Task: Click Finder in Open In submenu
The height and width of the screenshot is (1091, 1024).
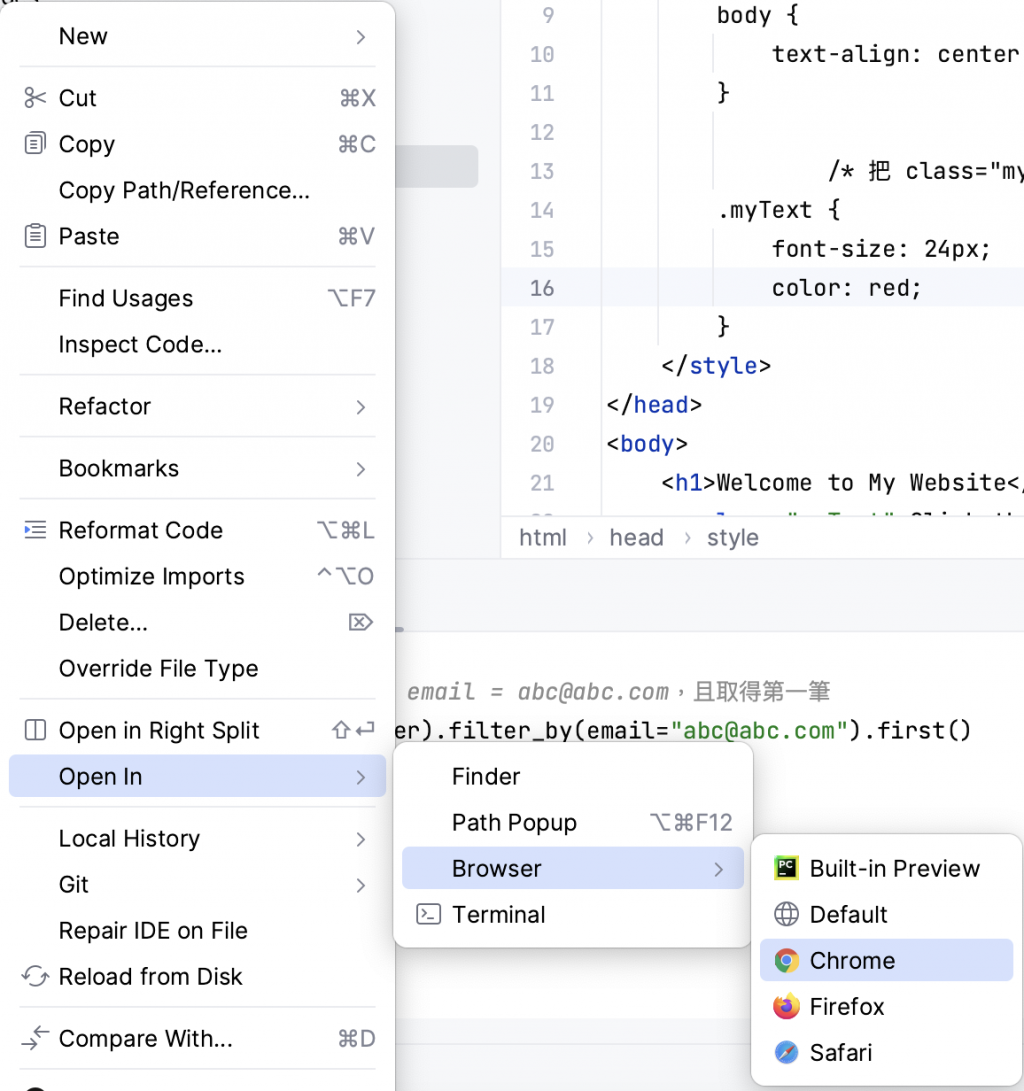Action: [x=486, y=777]
